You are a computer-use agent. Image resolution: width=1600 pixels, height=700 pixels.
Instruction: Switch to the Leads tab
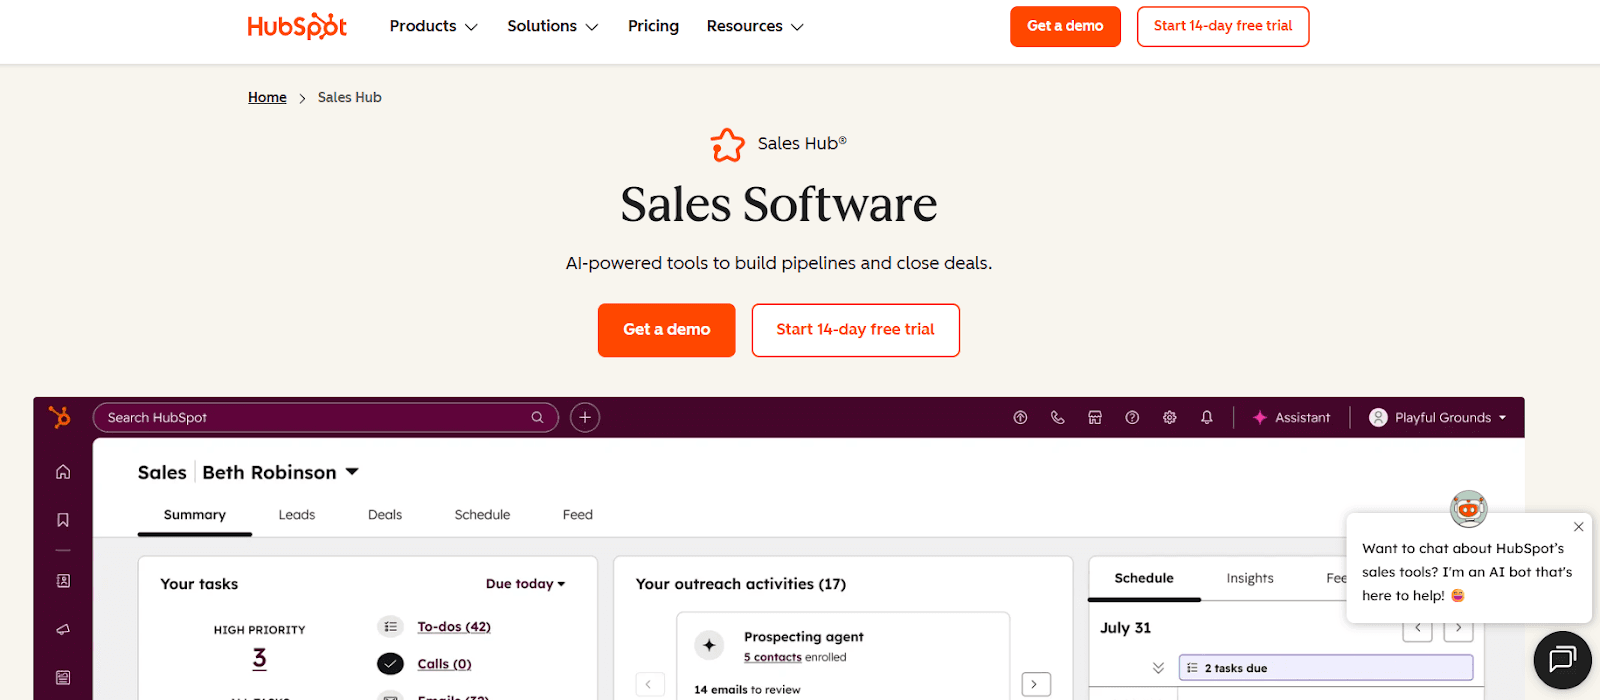(297, 515)
